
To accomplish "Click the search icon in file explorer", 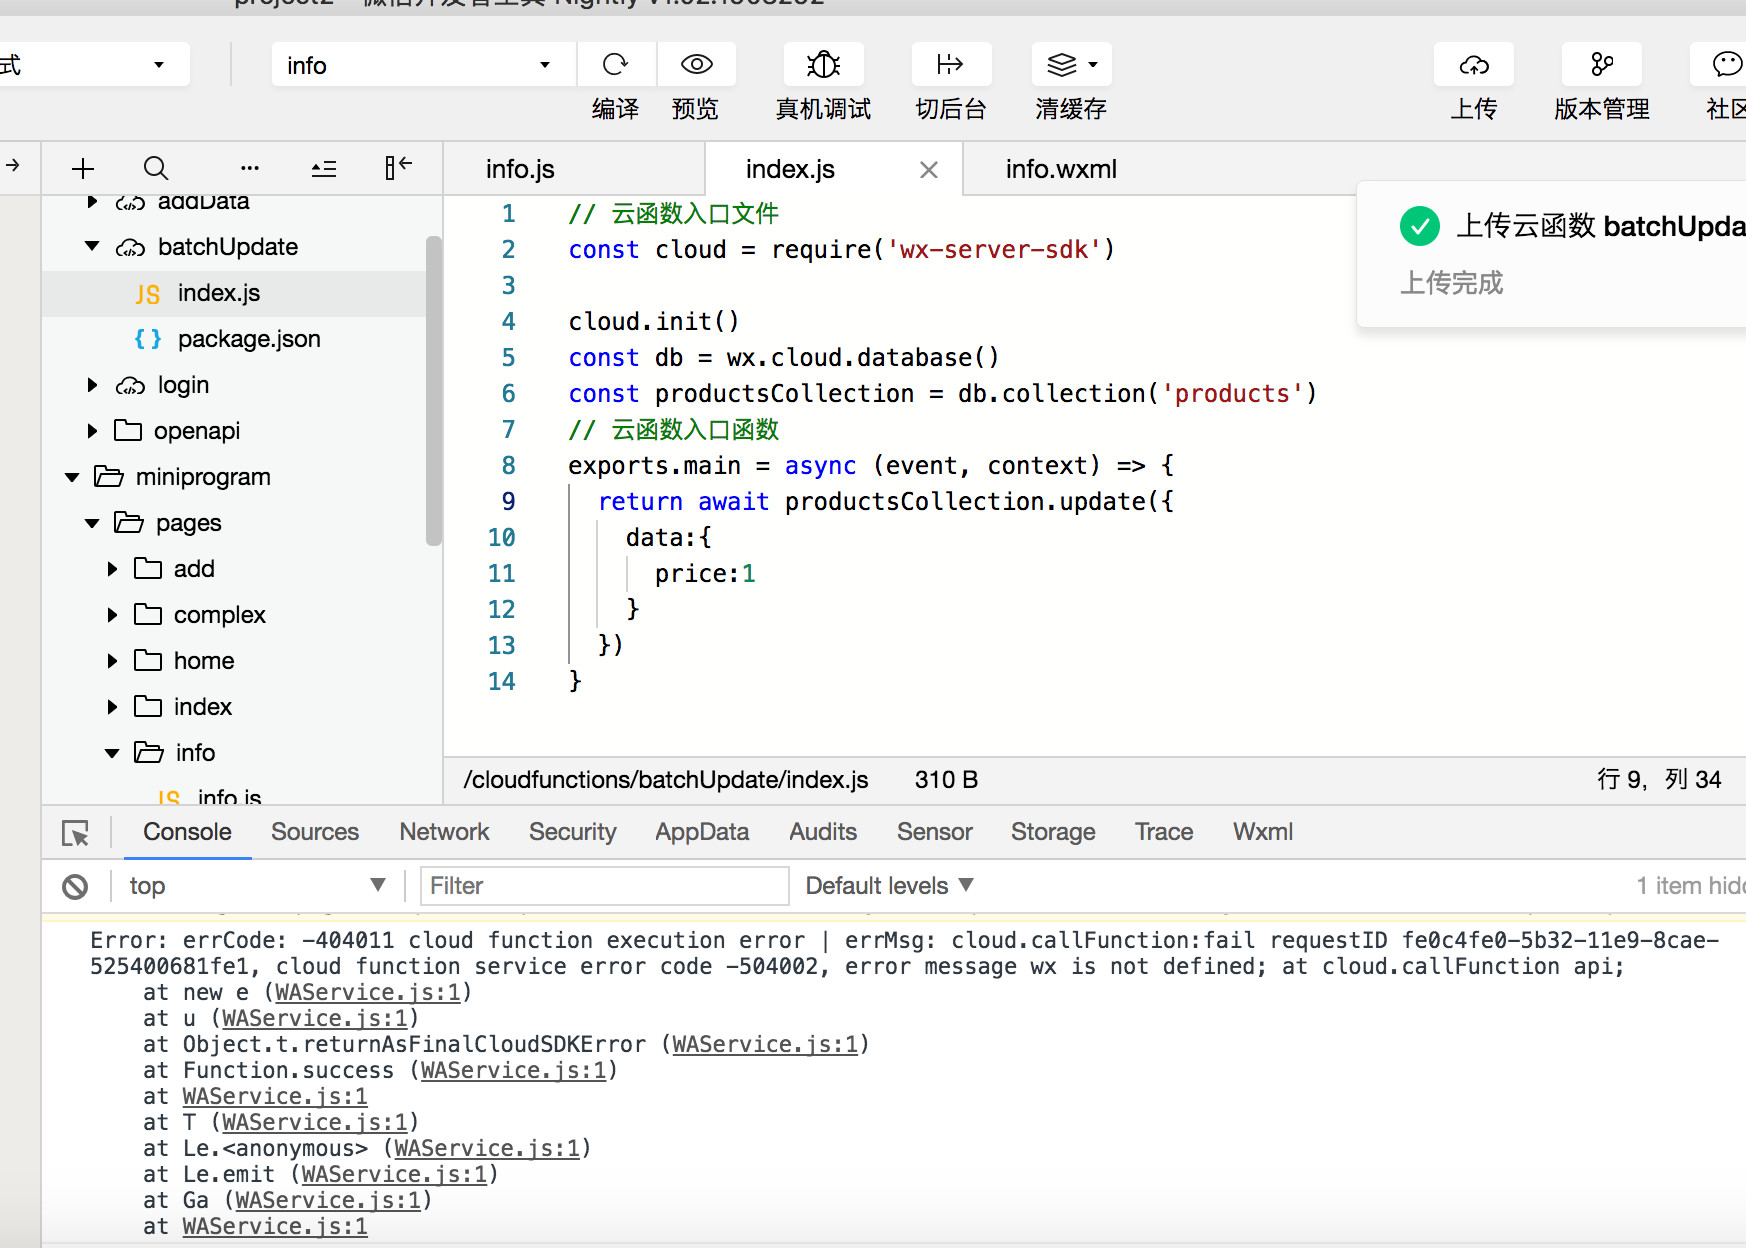I will click(156, 168).
